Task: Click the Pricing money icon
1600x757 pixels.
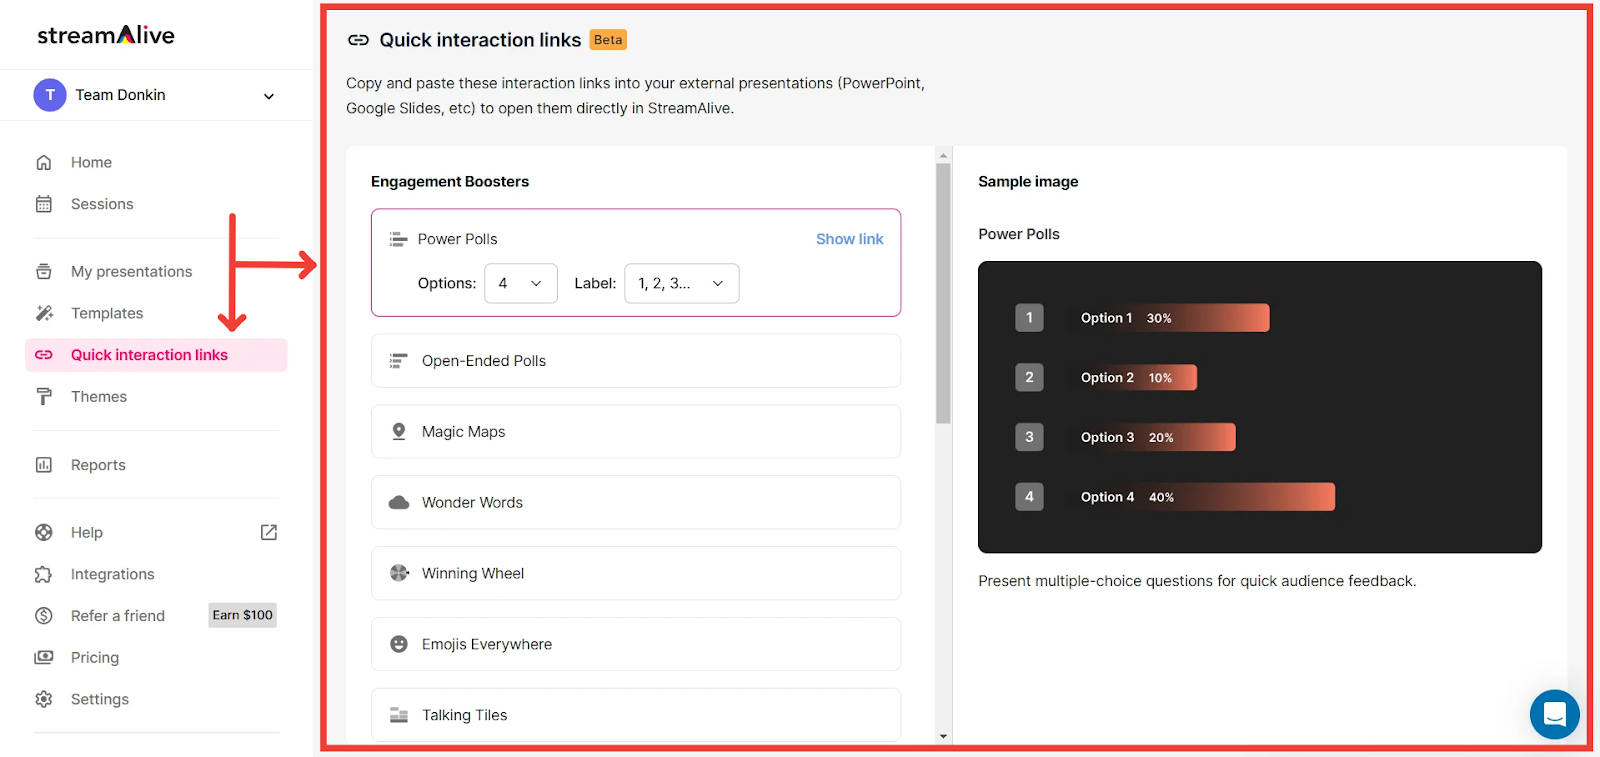Action: (x=44, y=658)
